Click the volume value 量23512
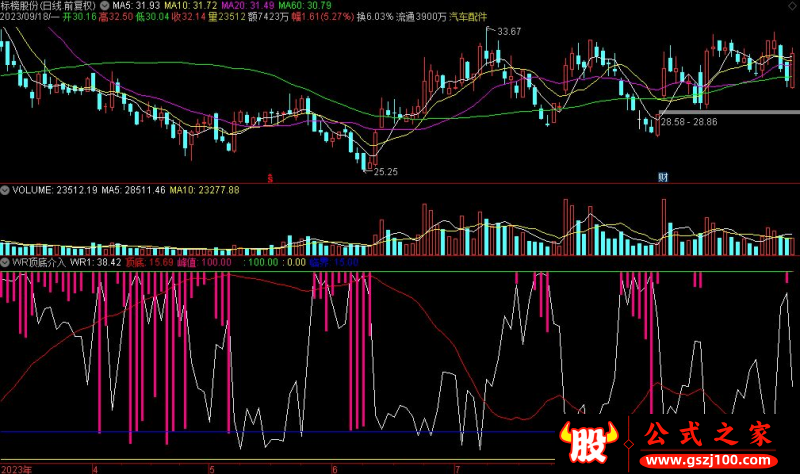Image resolution: width=800 pixels, height=474 pixels. (x=227, y=17)
